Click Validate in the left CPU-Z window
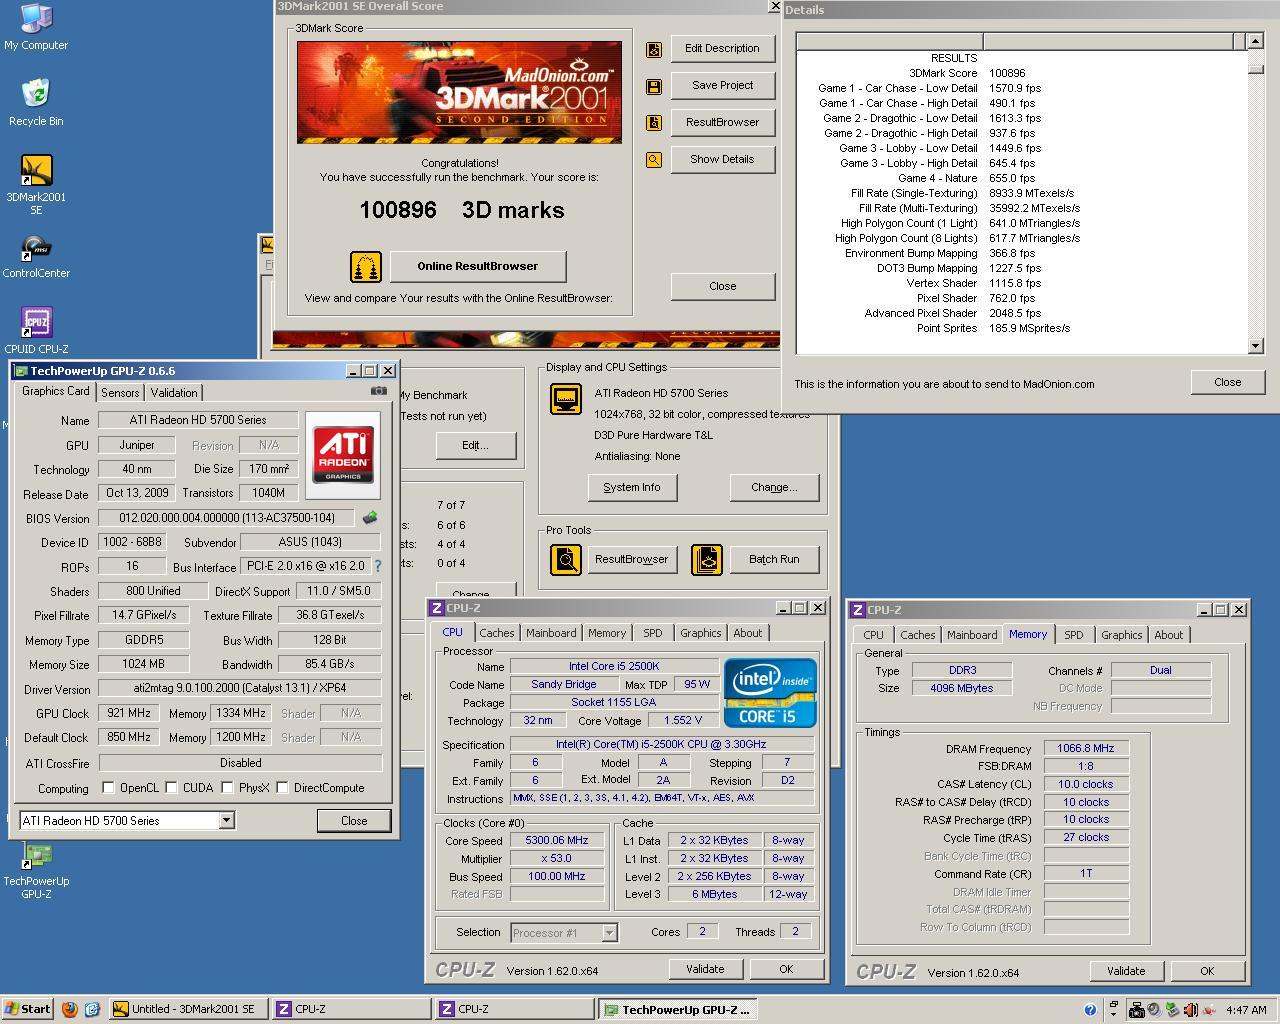Image resolution: width=1280 pixels, height=1024 pixels. coord(705,969)
